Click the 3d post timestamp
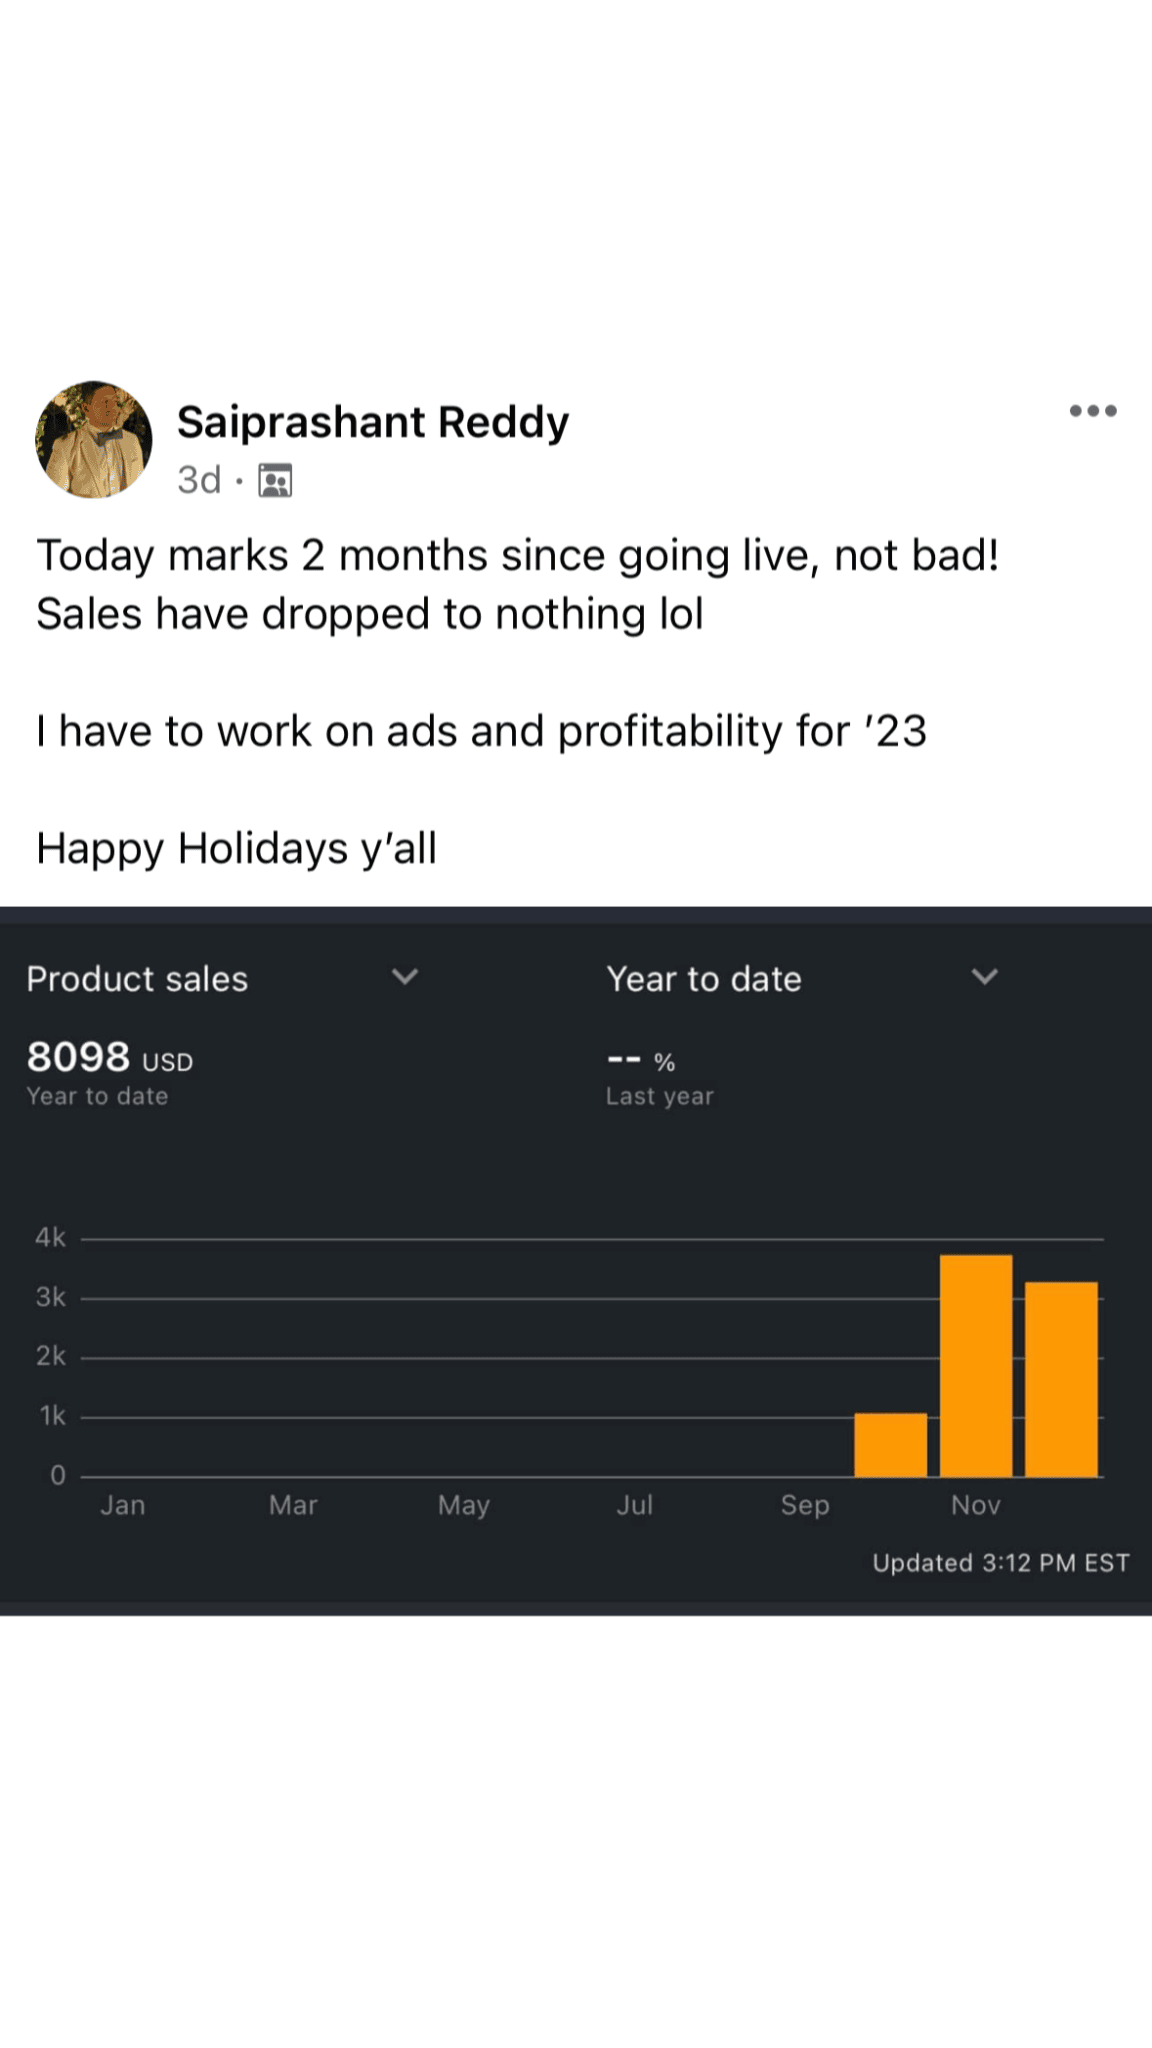The width and height of the screenshot is (1152, 2048). pos(199,481)
